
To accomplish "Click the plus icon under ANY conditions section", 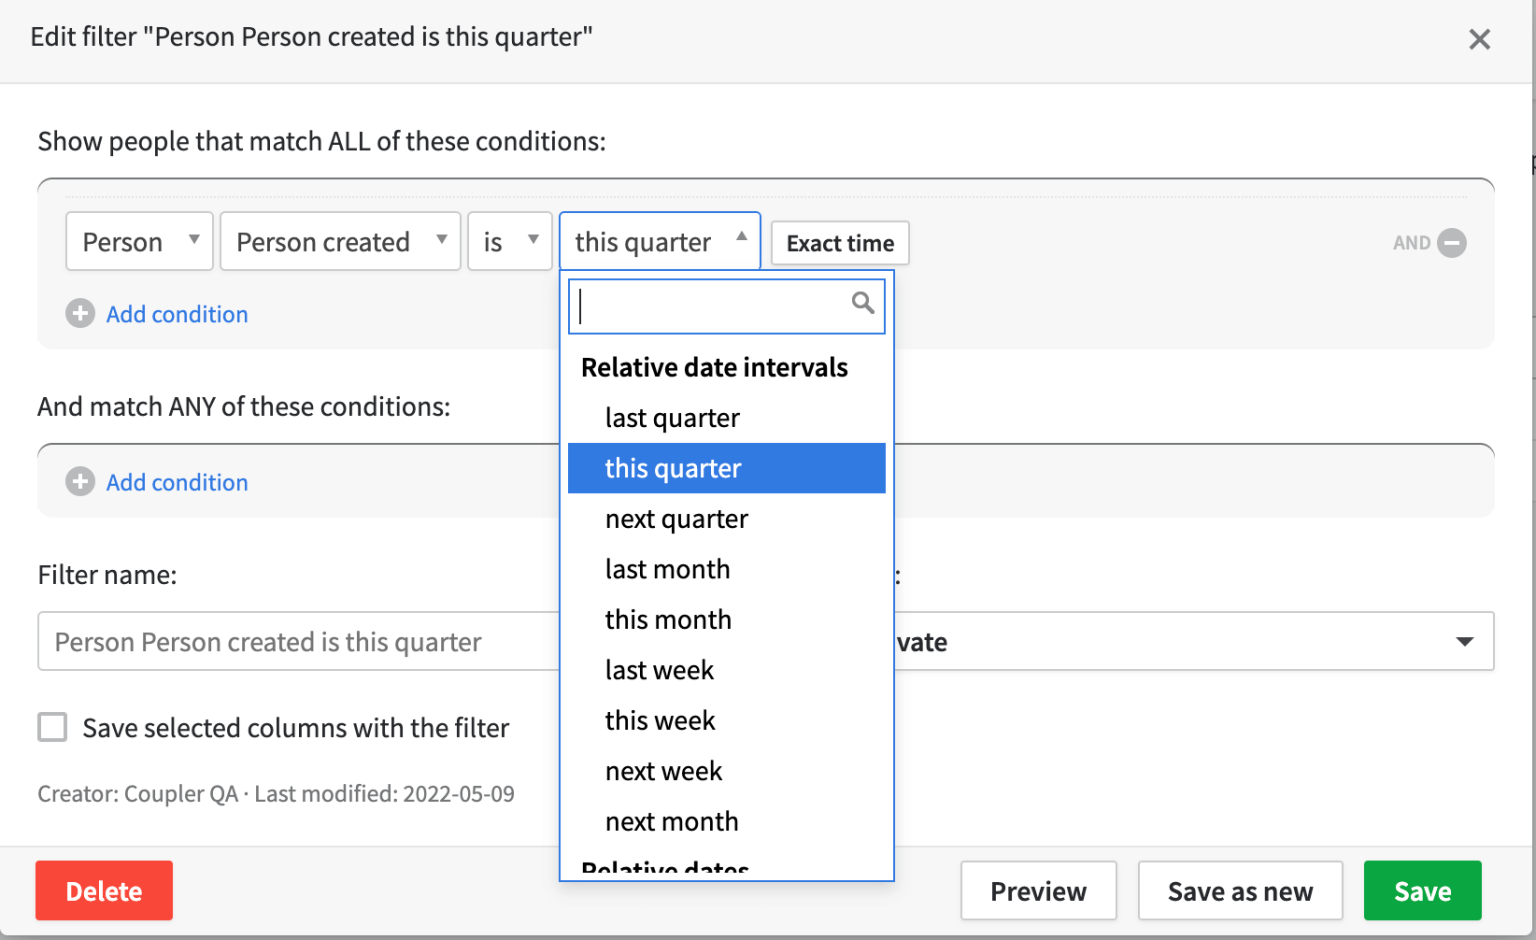I will (x=79, y=481).
